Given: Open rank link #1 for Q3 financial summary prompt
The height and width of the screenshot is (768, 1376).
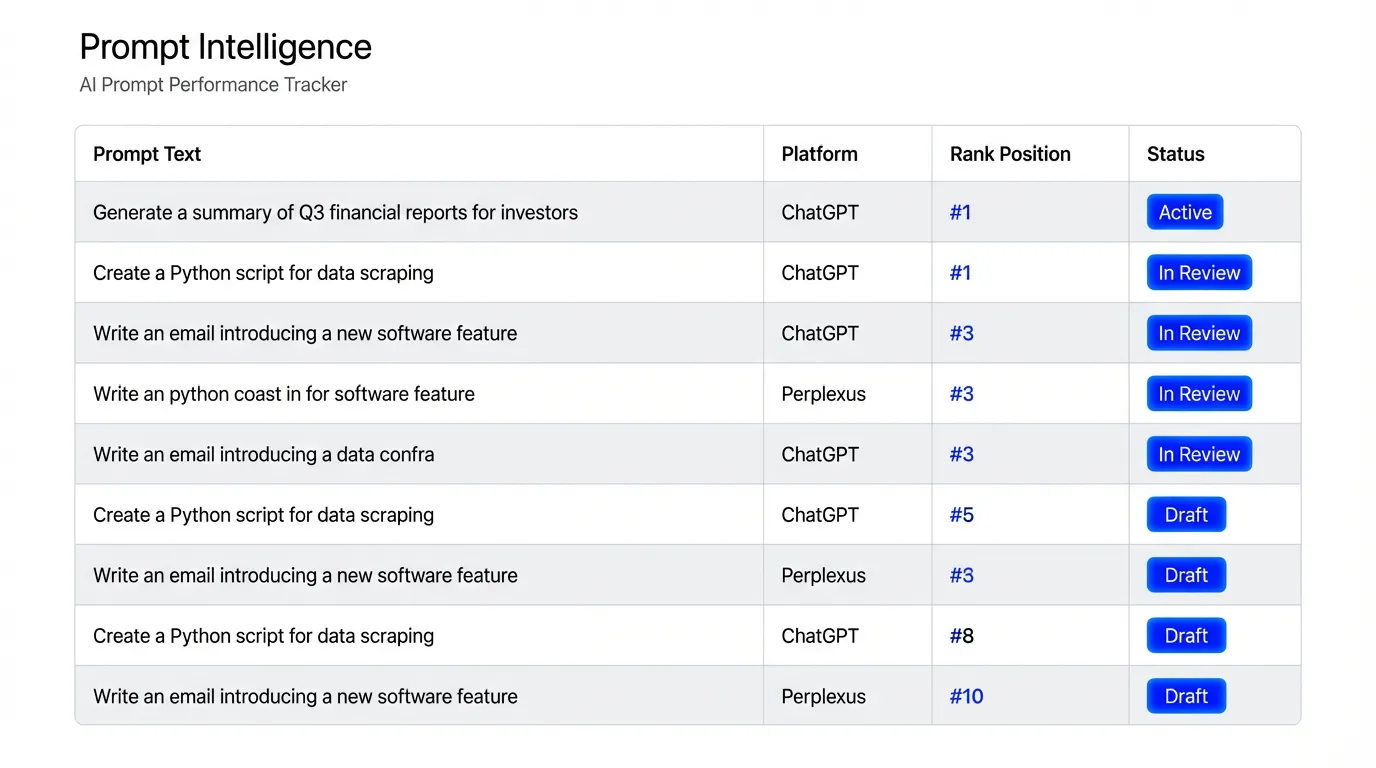Looking at the screenshot, I should pyautogui.click(x=960, y=212).
